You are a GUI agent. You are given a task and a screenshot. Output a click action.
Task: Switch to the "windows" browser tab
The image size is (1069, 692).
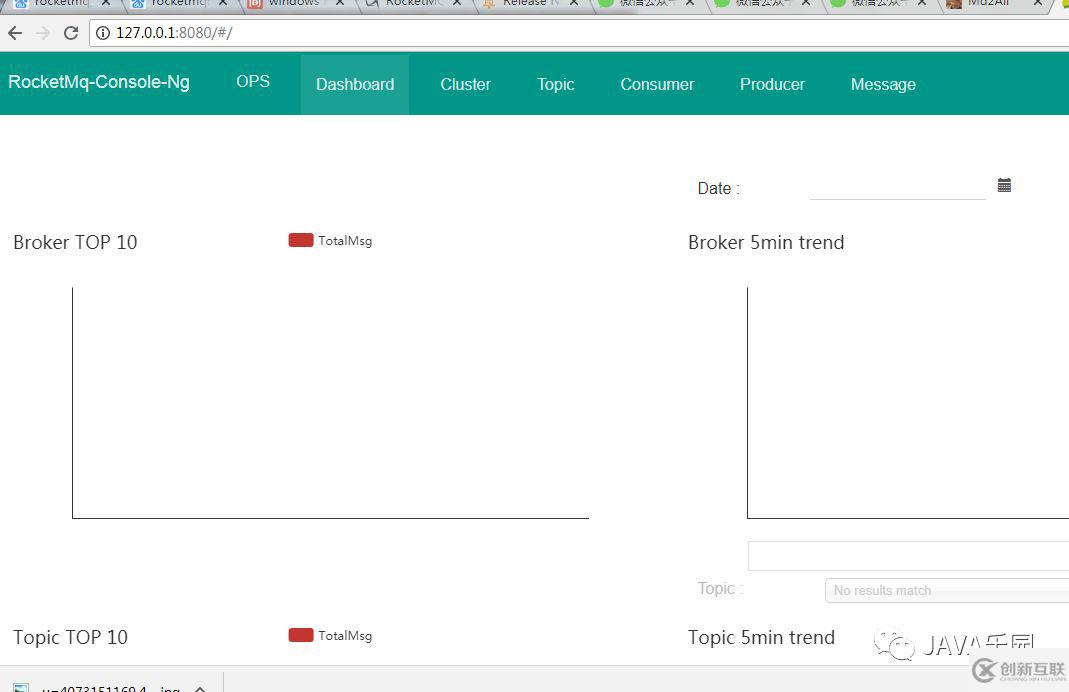pos(295,4)
